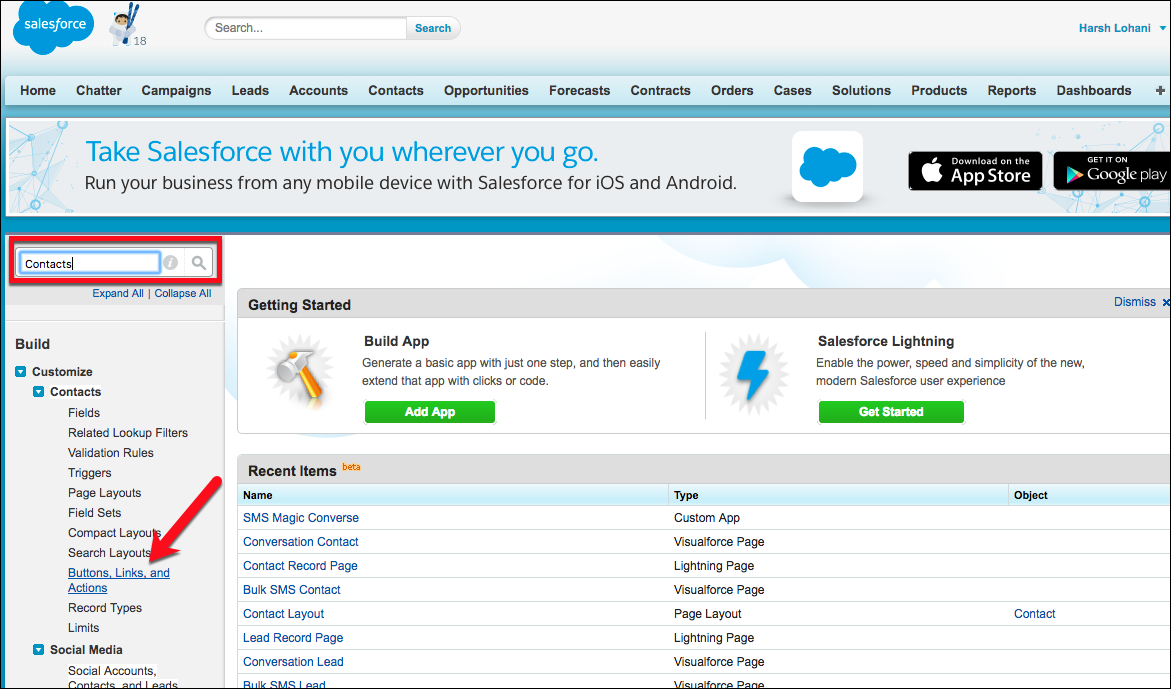Open the Bulk SMS Contact link
The image size is (1171, 689).
pos(291,590)
